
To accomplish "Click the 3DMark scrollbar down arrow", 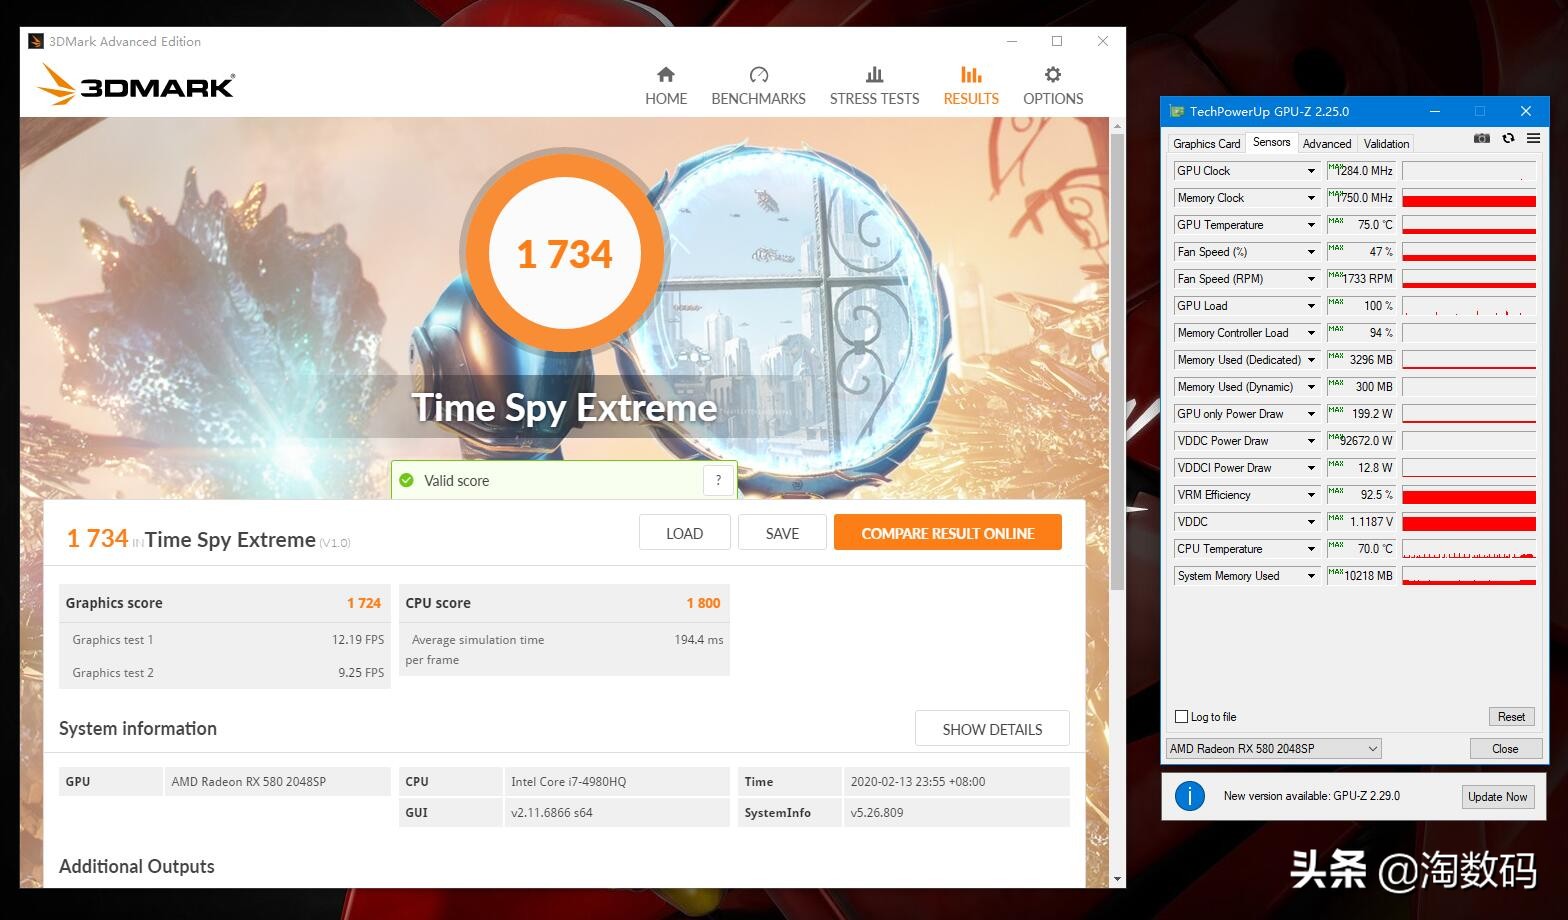I will pyautogui.click(x=1117, y=879).
